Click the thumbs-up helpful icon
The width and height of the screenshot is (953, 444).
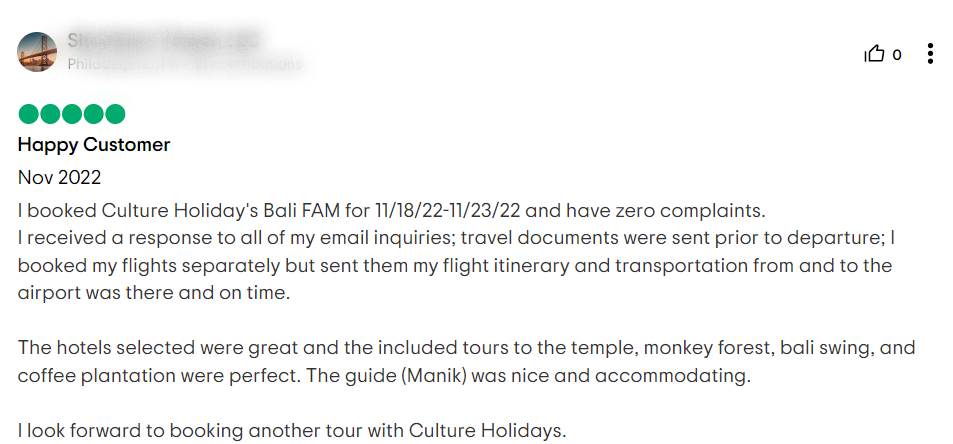[x=874, y=55]
